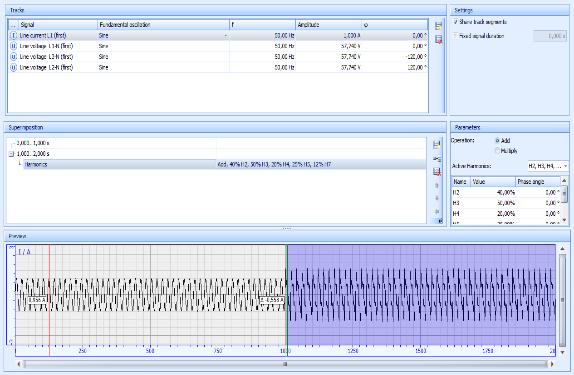Click the Name header in harmonics table
Screen dimensions: 574x375
pyautogui.click(x=461, y=182)
